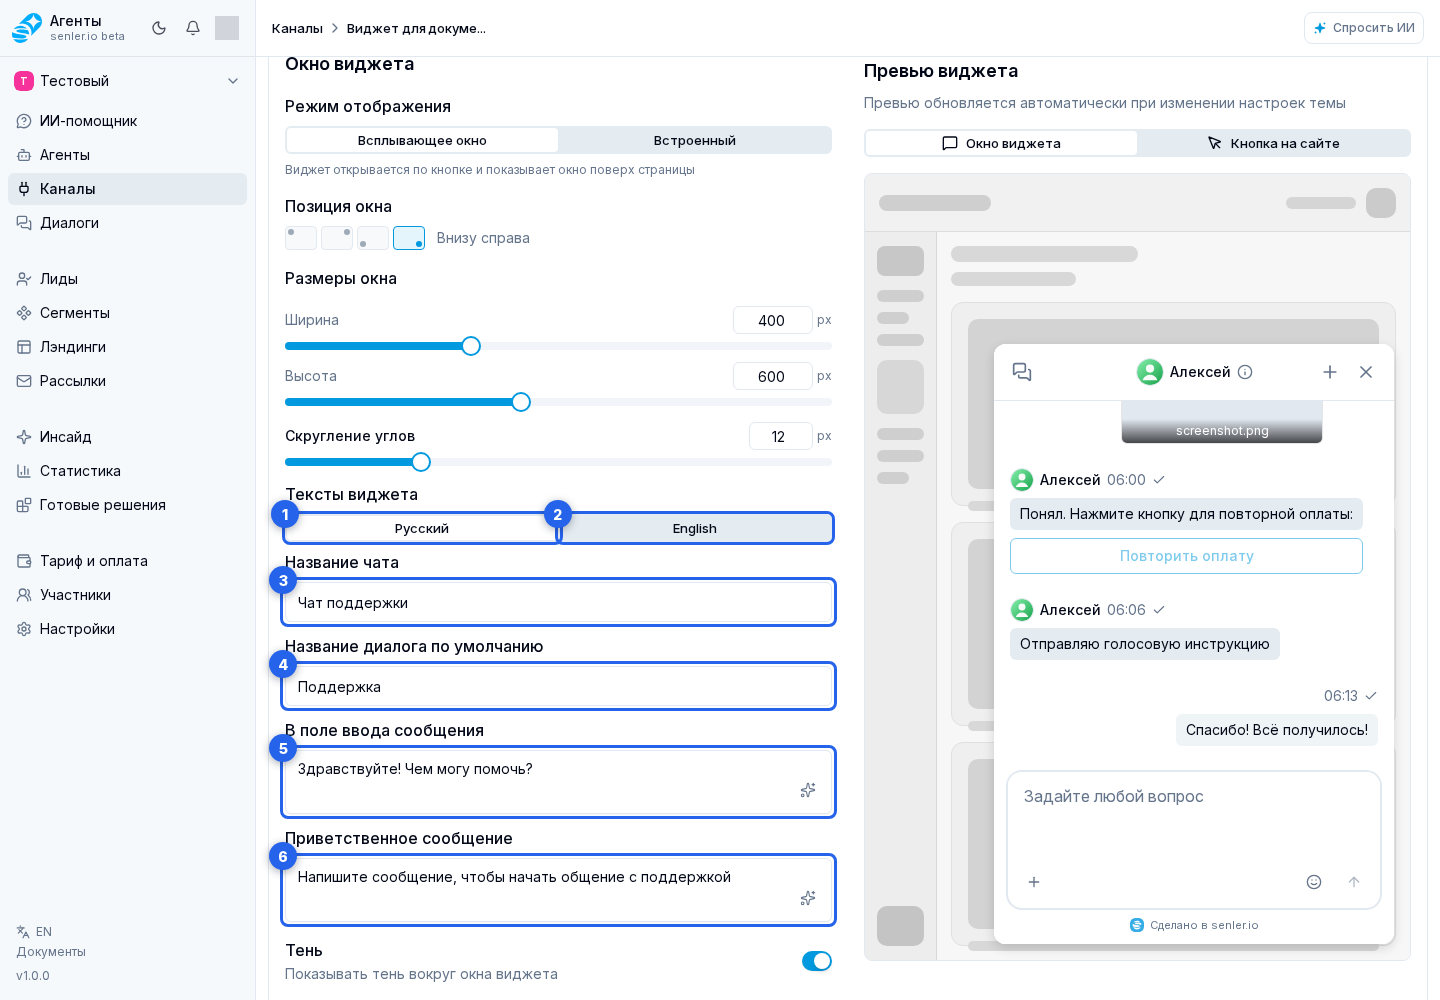Adjust Скругление углов slider handle
The width and height of the screenshot is (1440, 1000).
tap(421, 462)
